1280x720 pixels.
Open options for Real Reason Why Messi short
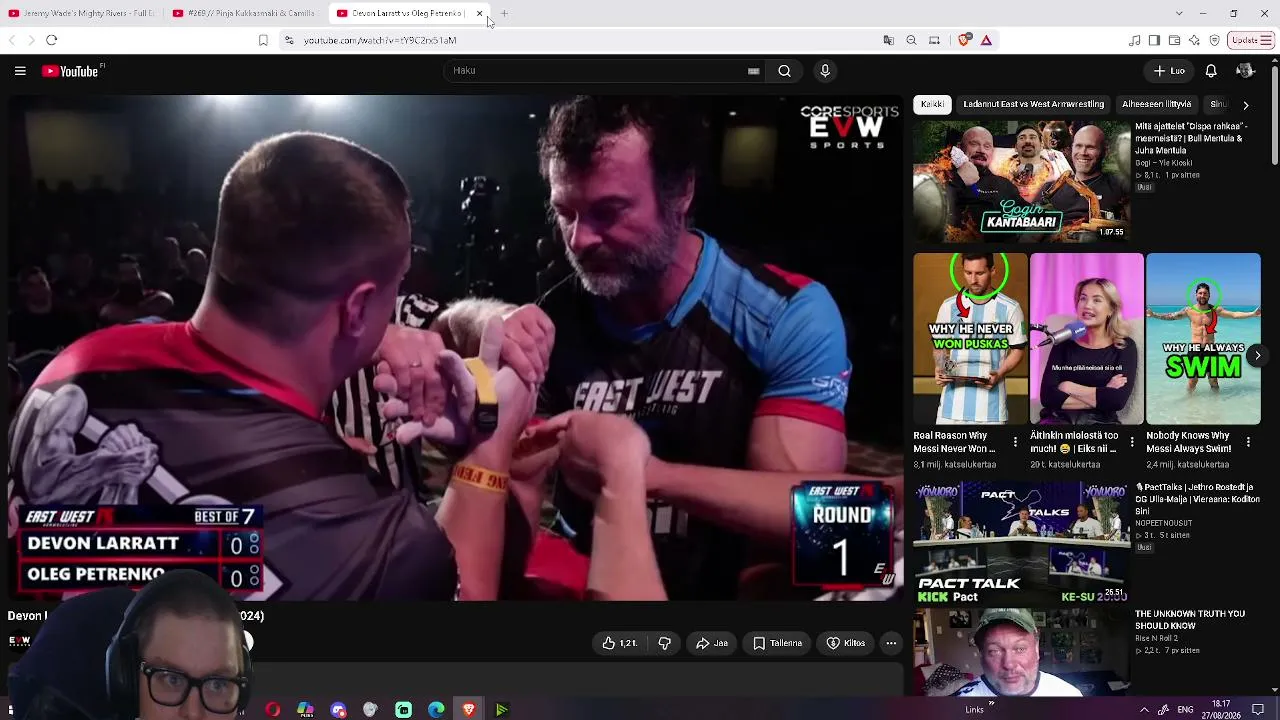(x=1015, y=442)
